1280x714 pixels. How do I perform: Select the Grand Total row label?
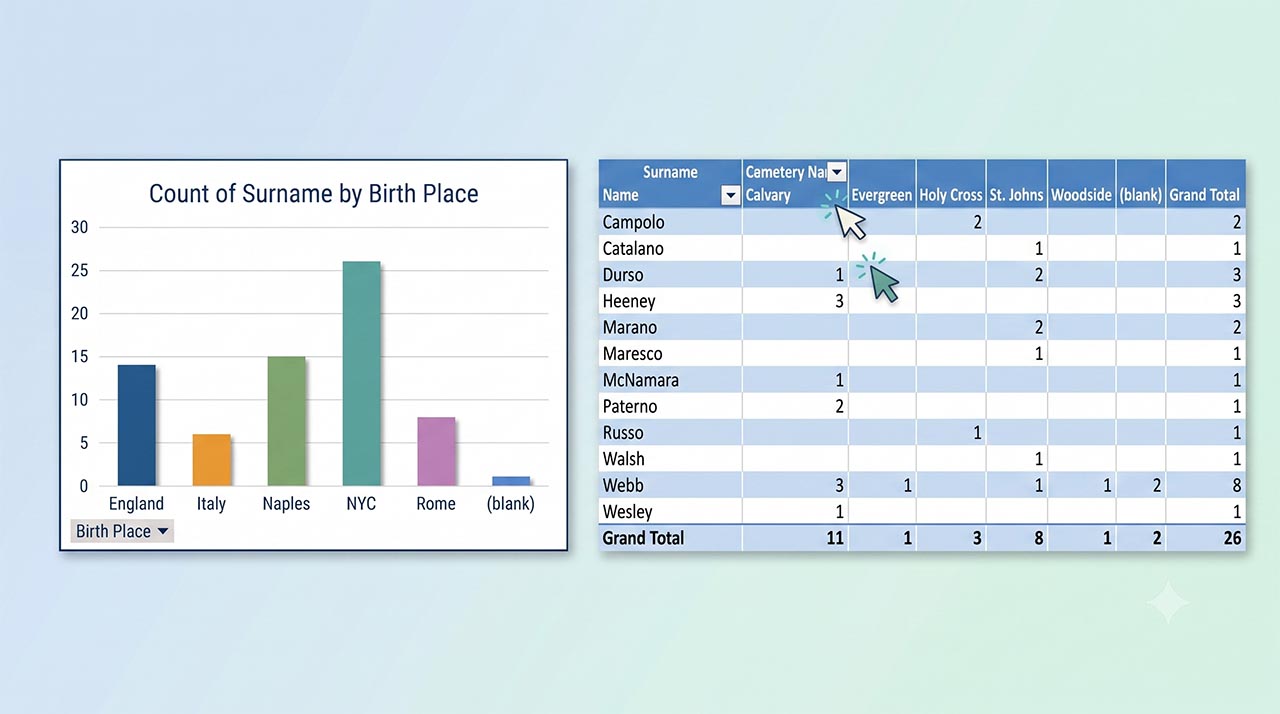coord(643,538)
